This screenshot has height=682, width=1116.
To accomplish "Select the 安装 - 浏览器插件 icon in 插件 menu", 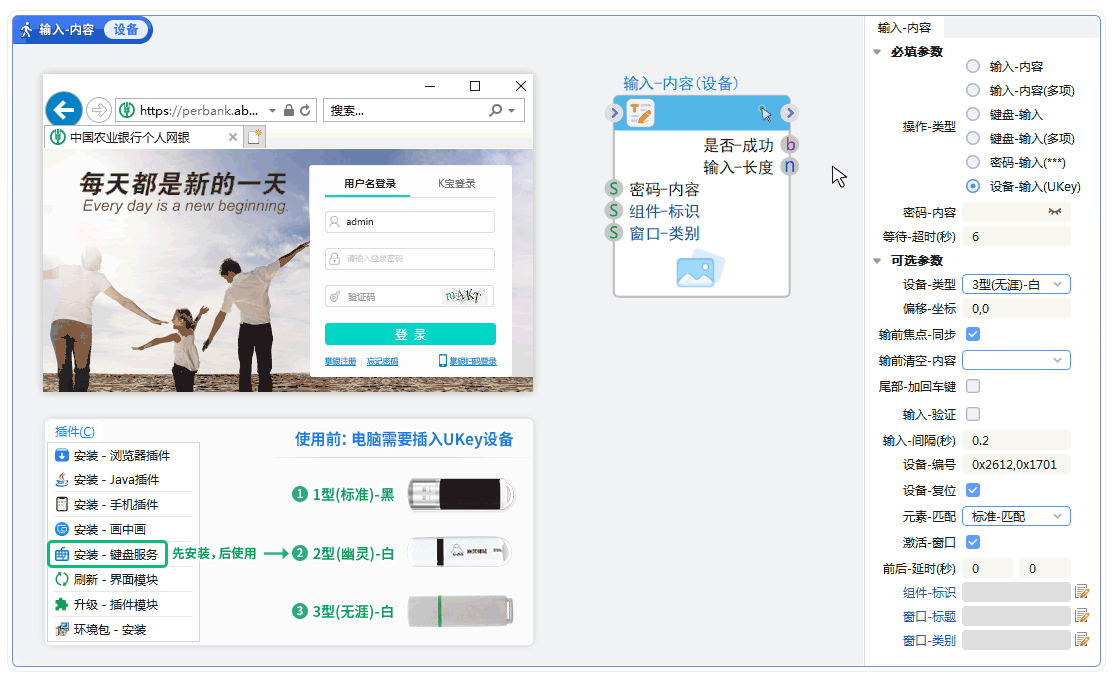I will pyautogui.click(x=61, y=455).
